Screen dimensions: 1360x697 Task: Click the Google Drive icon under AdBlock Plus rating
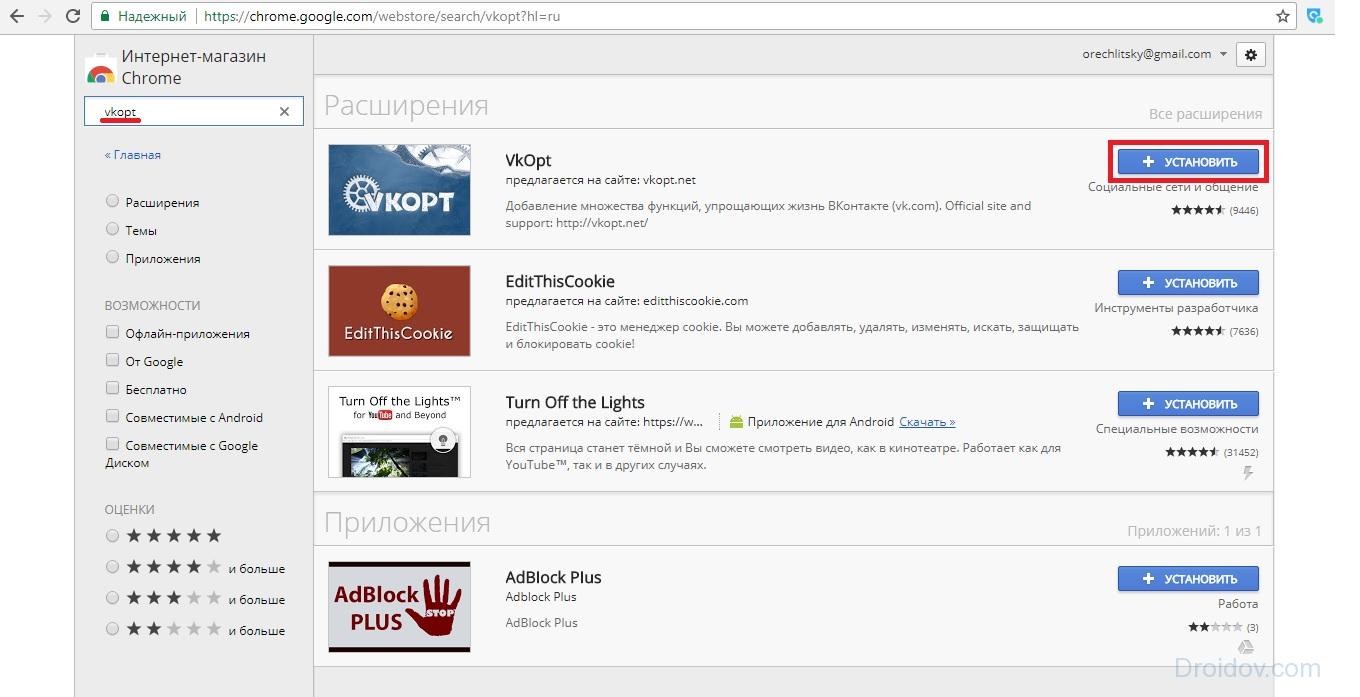pos(1247,648)
